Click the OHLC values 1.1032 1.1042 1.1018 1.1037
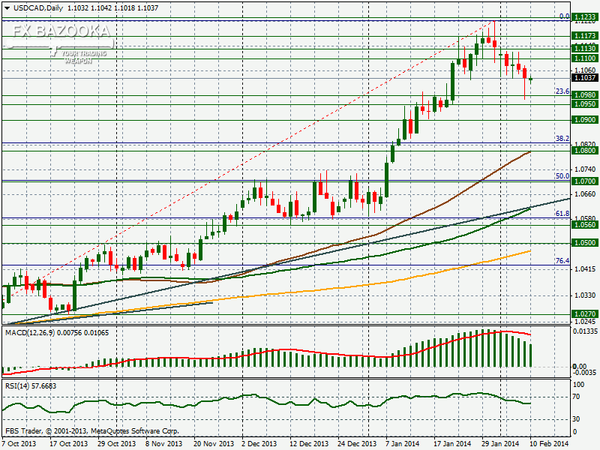The height and width of the screenshot is (450, 600). click(x=113, y=8)
